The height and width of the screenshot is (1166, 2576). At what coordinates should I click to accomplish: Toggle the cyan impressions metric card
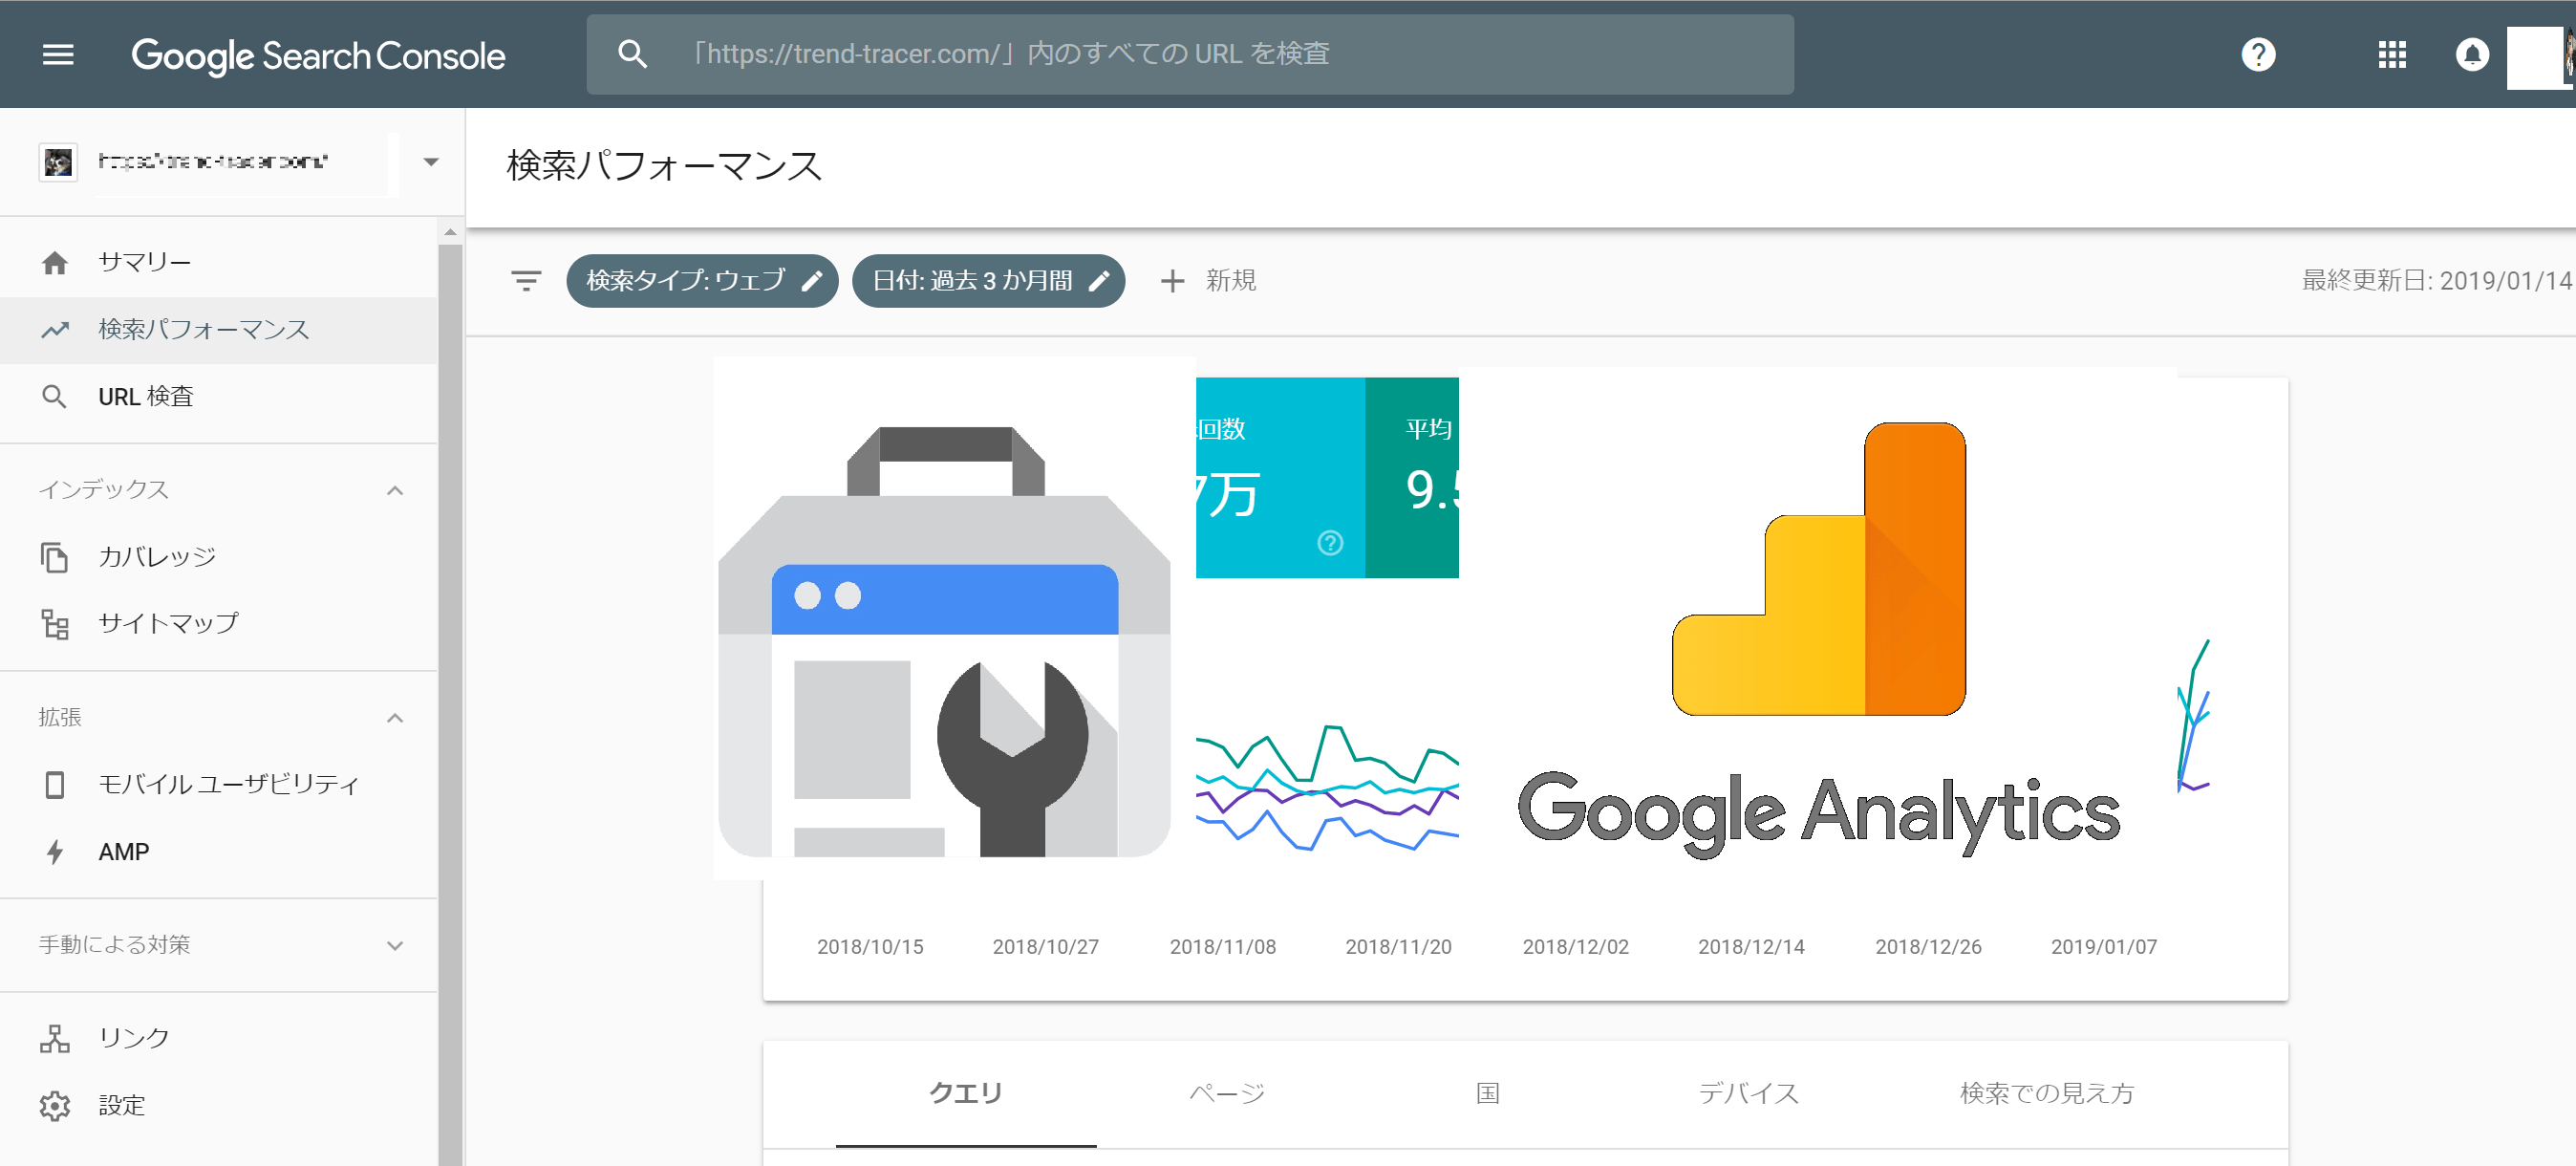pos(1280,477)
